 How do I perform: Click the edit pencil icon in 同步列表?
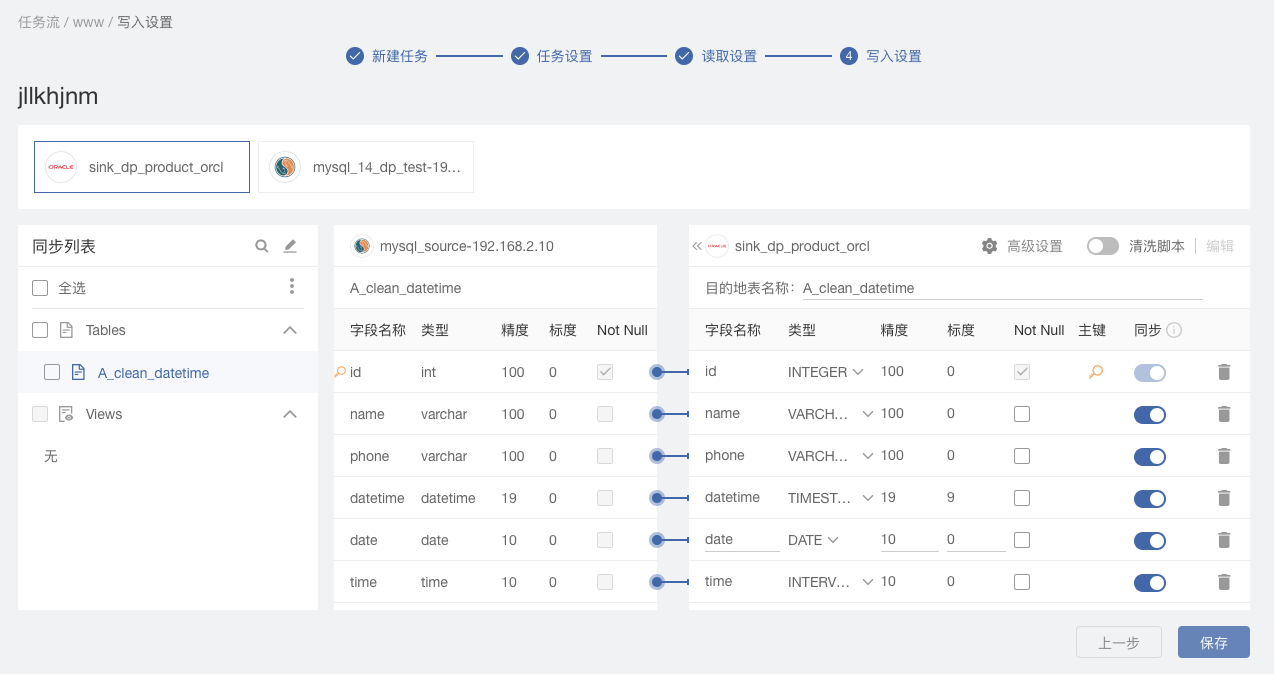click(290, 246)
